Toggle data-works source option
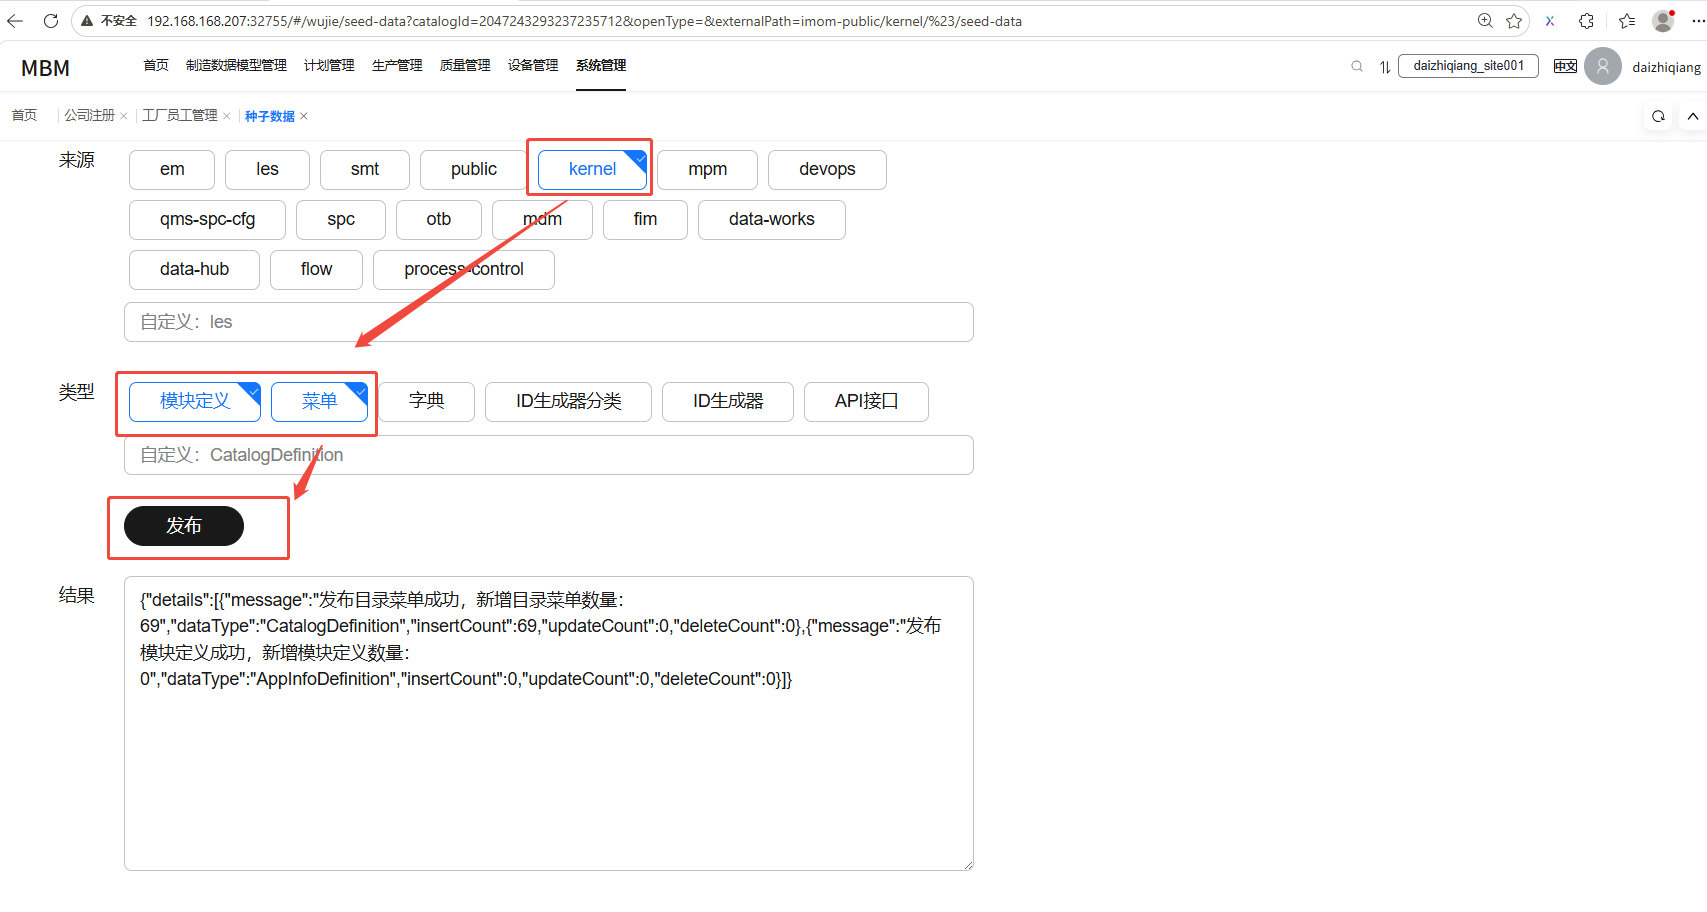The image size is (1707, 912). pos(772,219)
